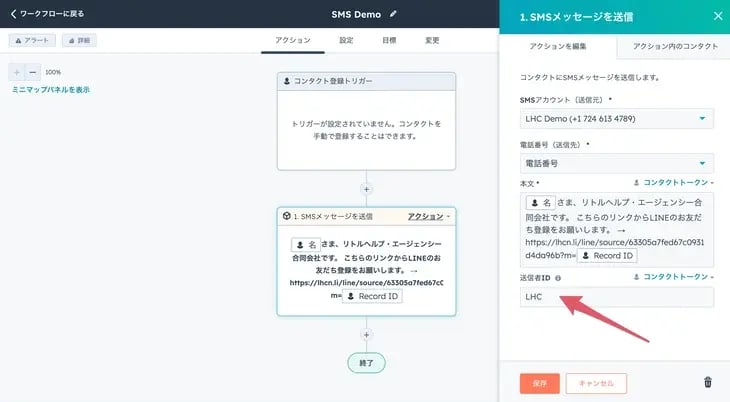Select アクション内のコンタクト tab
The image size is (730, 402).
click(x=675, y=46)
